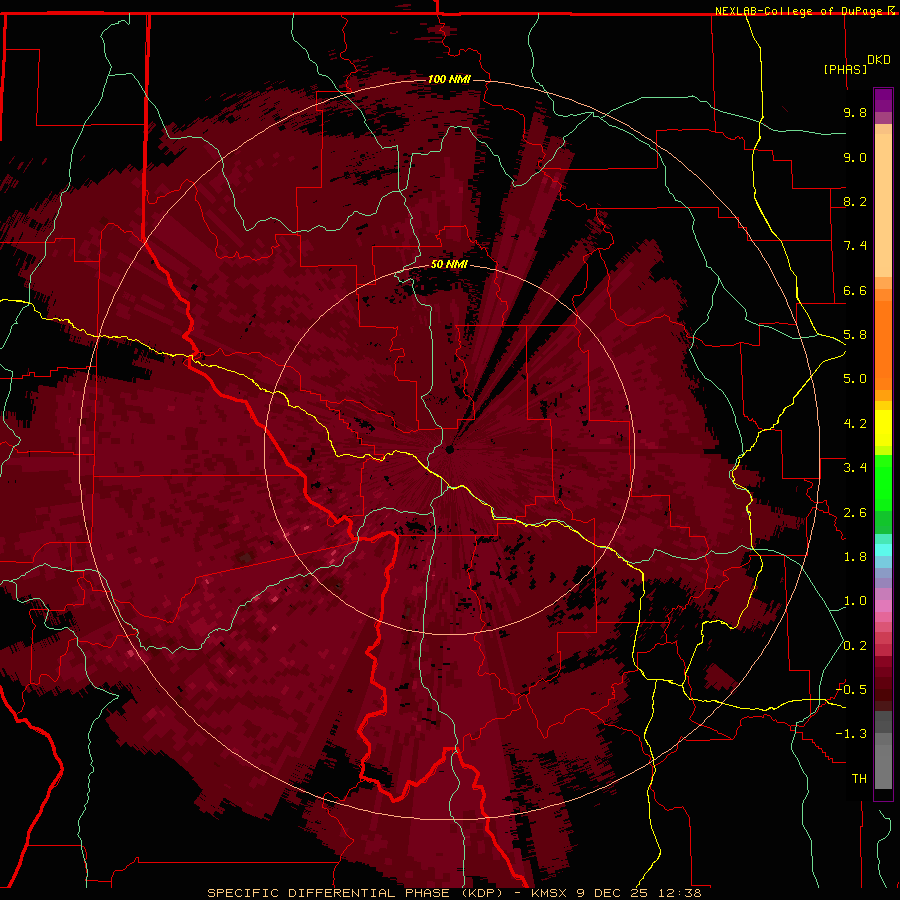
Task: Click the 6.6 legend value
Action: (x=855, y=290)
